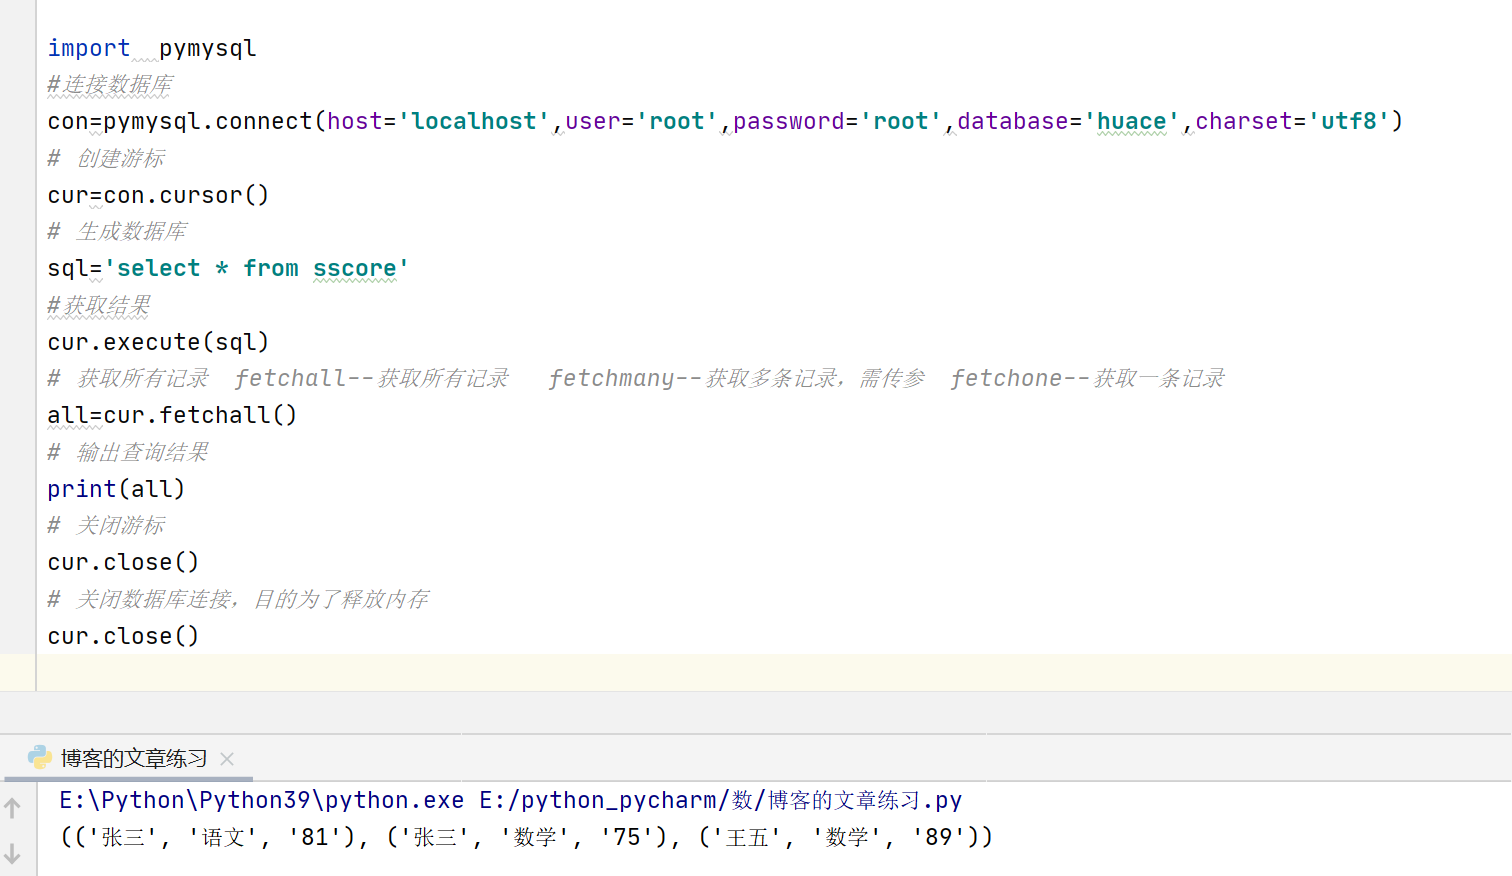Image resolution: width=1512 pixels, height=876 pixels.
Task: Click the Python logo on the run tab
Action: point(39,758)
